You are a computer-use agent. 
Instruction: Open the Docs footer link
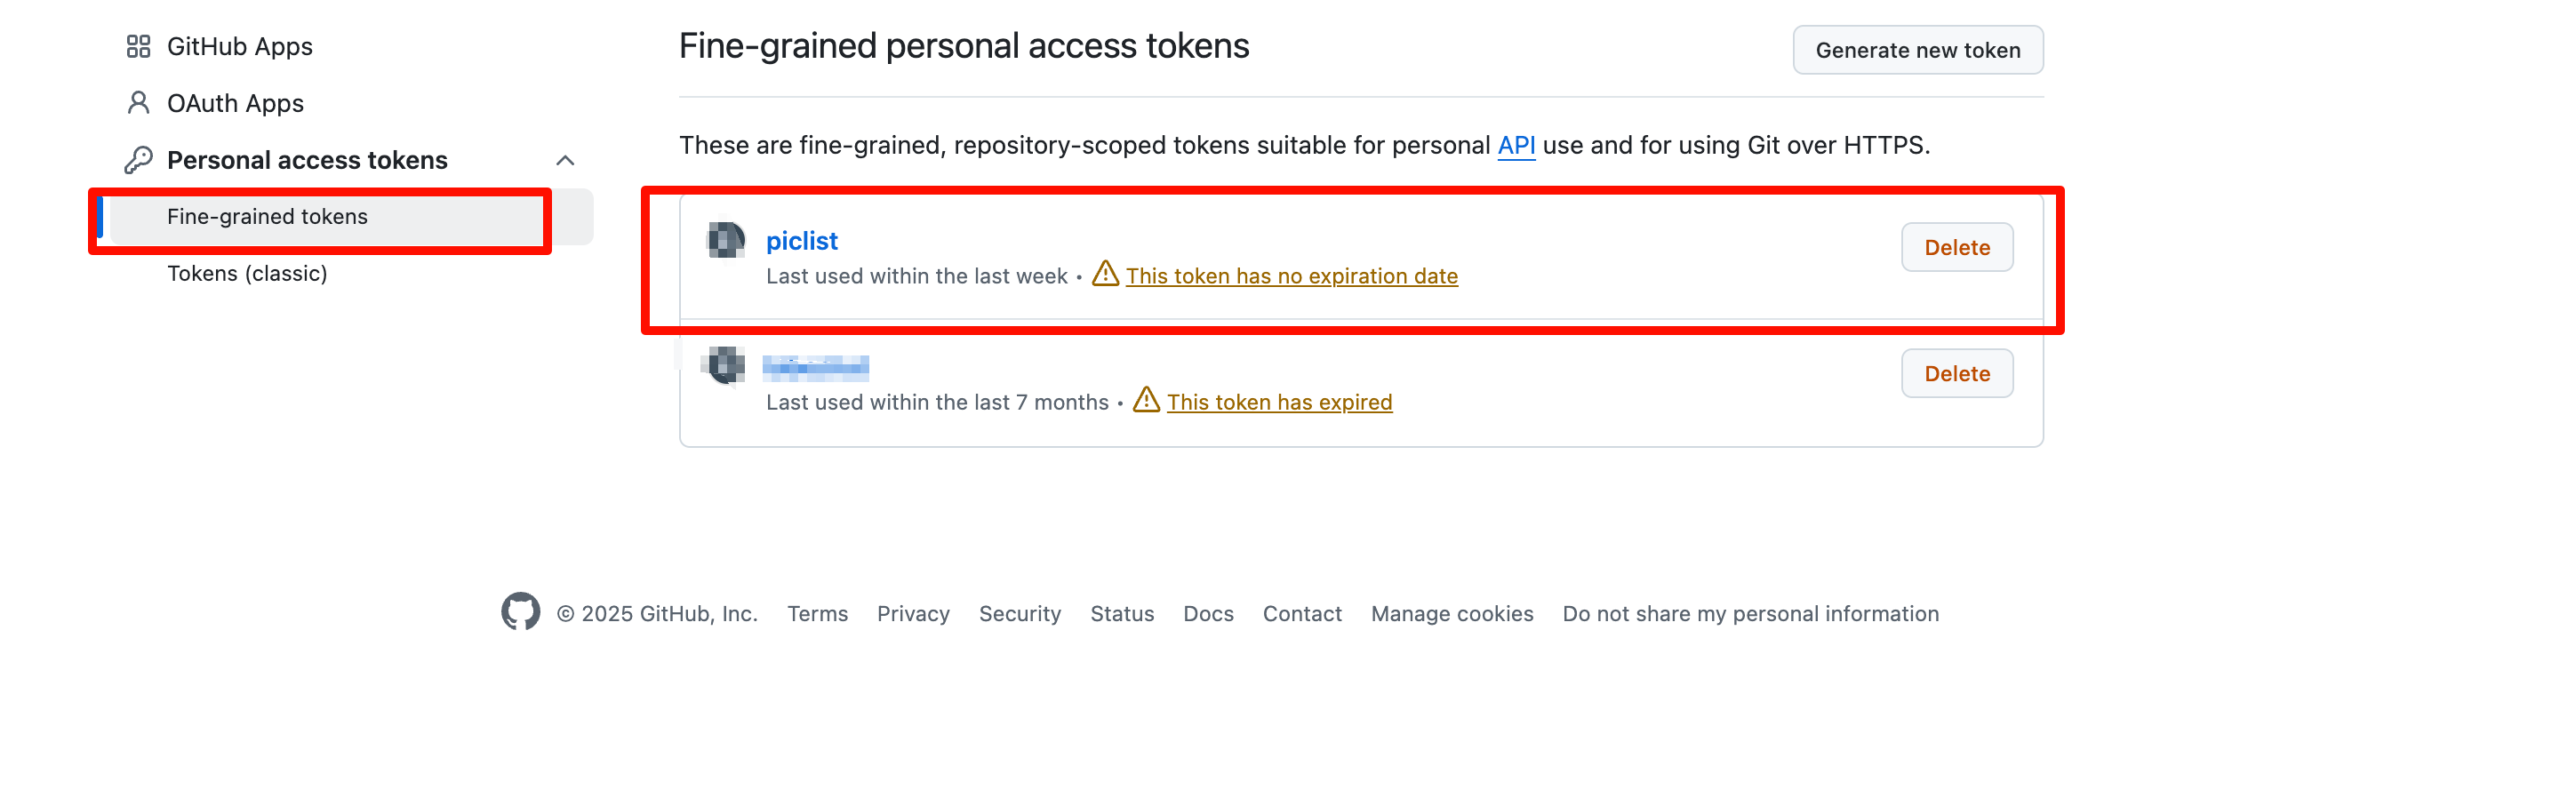coord(1208,614)
